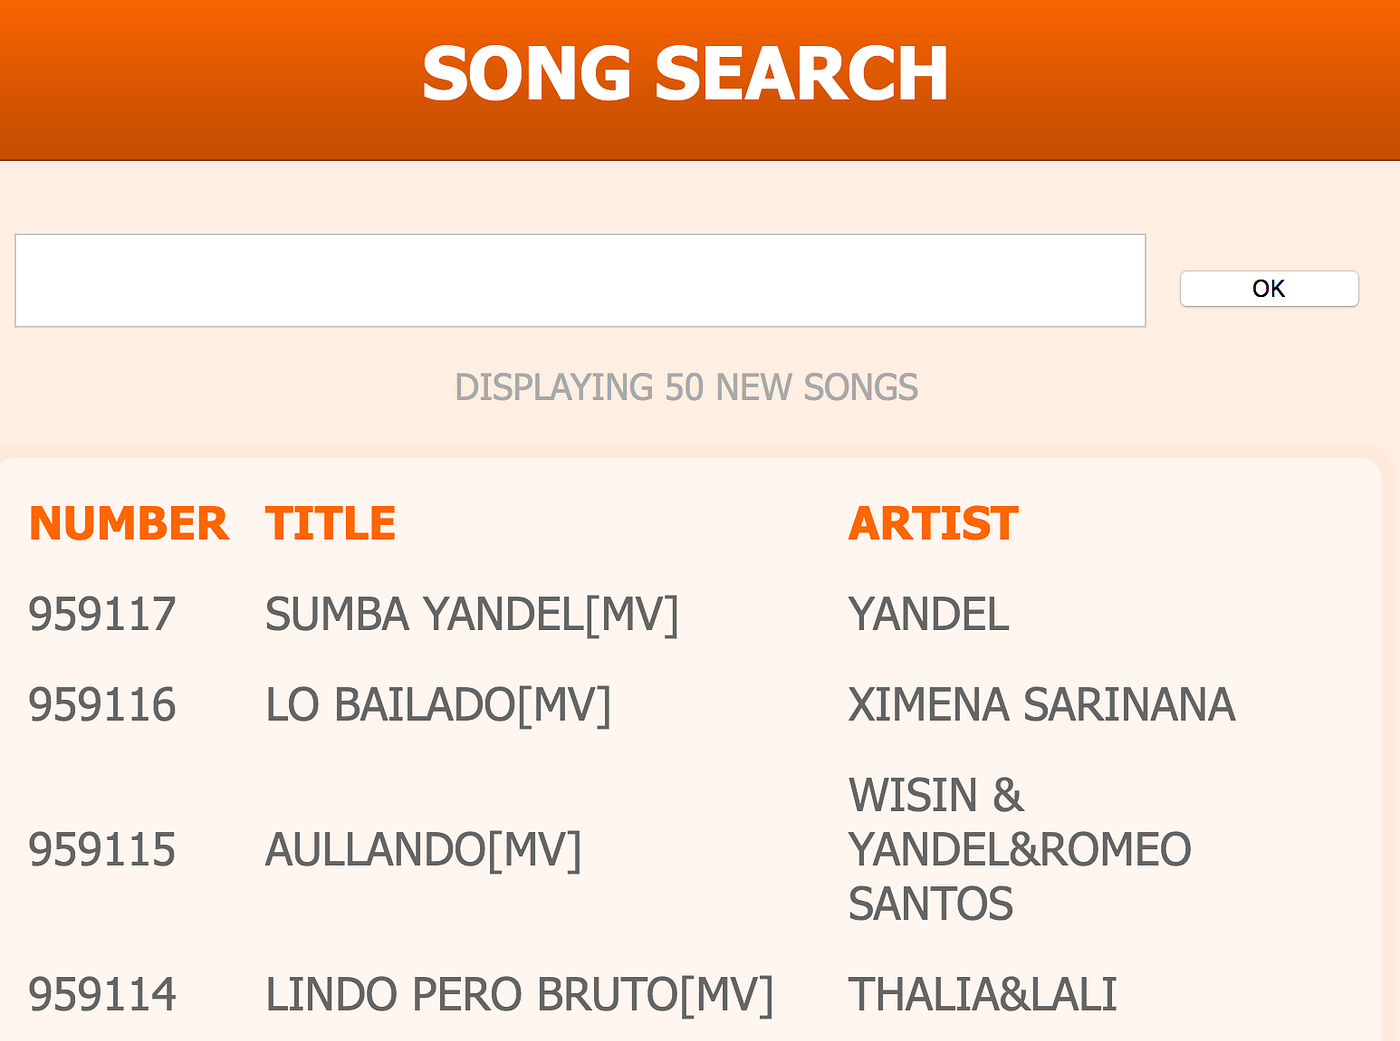Open SUMBA YANDEL[MV] title
1400x1041 pixels.
[x=472, y=614]
